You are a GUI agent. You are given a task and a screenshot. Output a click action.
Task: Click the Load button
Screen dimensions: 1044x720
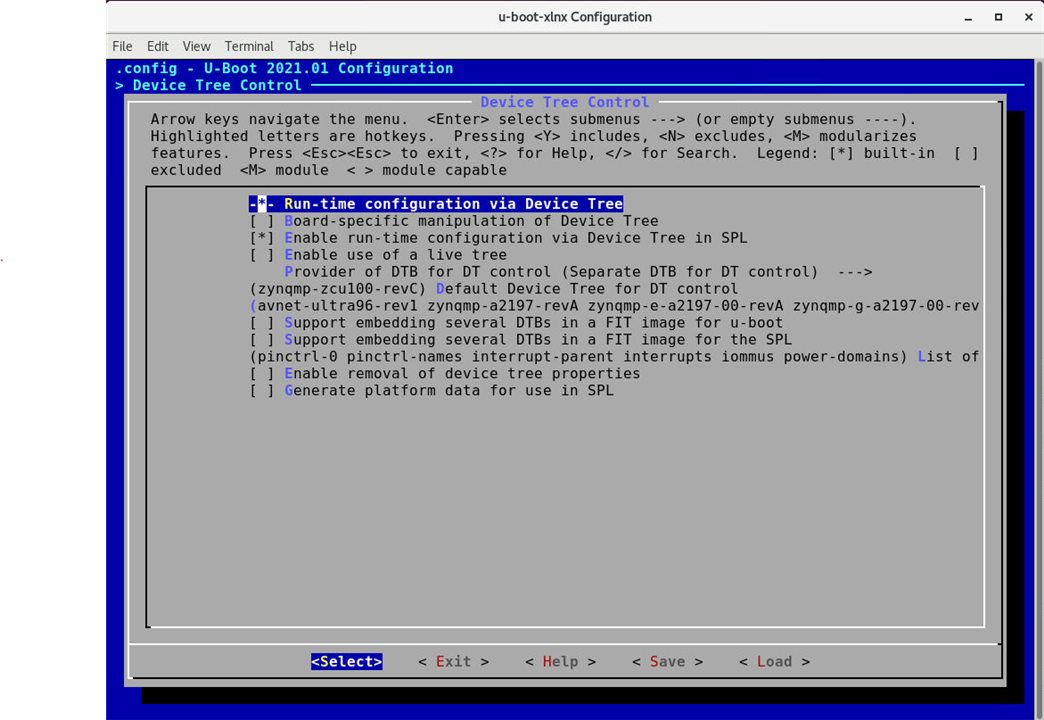(774, 662)
